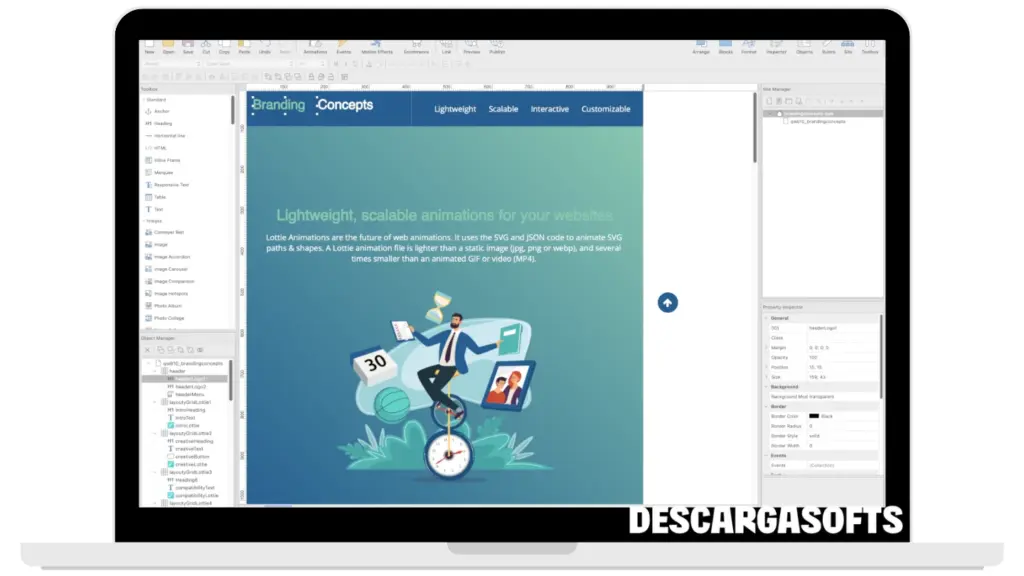The height and width of the screenshot is (576, 1024).
Task: Click the Customizable navigation item
Action: 606,109
